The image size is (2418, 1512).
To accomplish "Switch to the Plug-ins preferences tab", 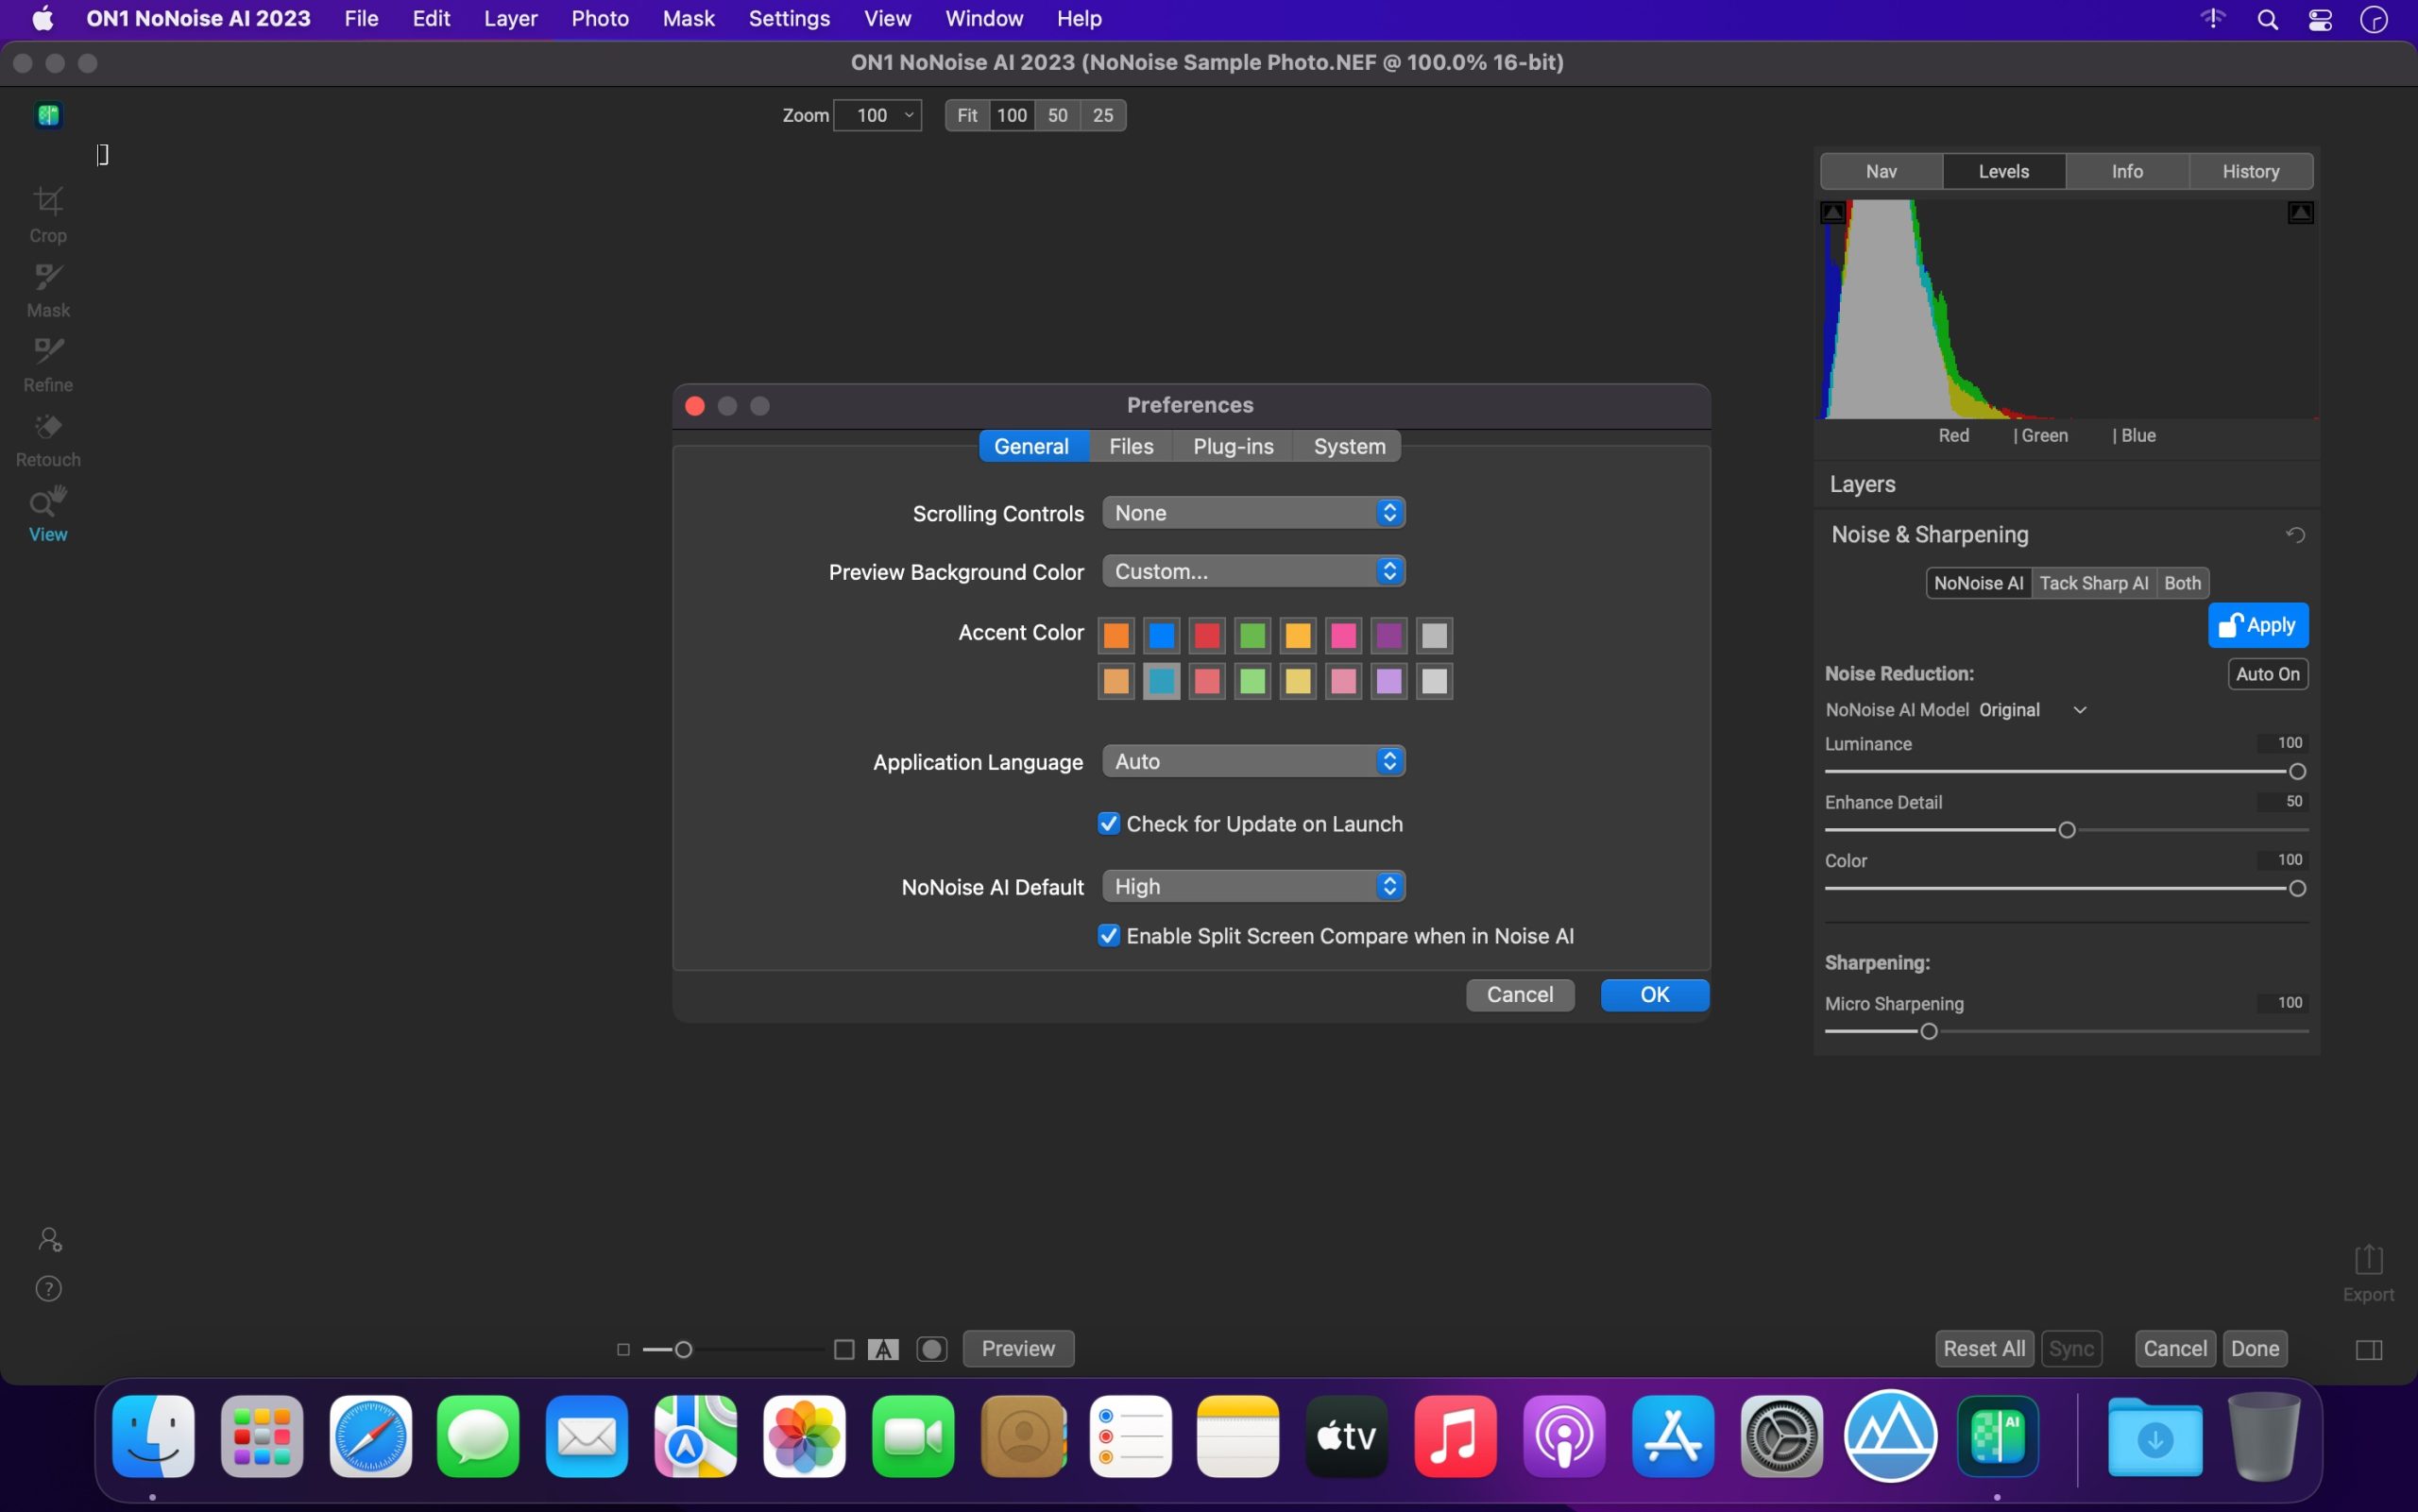I will 1233,446.
